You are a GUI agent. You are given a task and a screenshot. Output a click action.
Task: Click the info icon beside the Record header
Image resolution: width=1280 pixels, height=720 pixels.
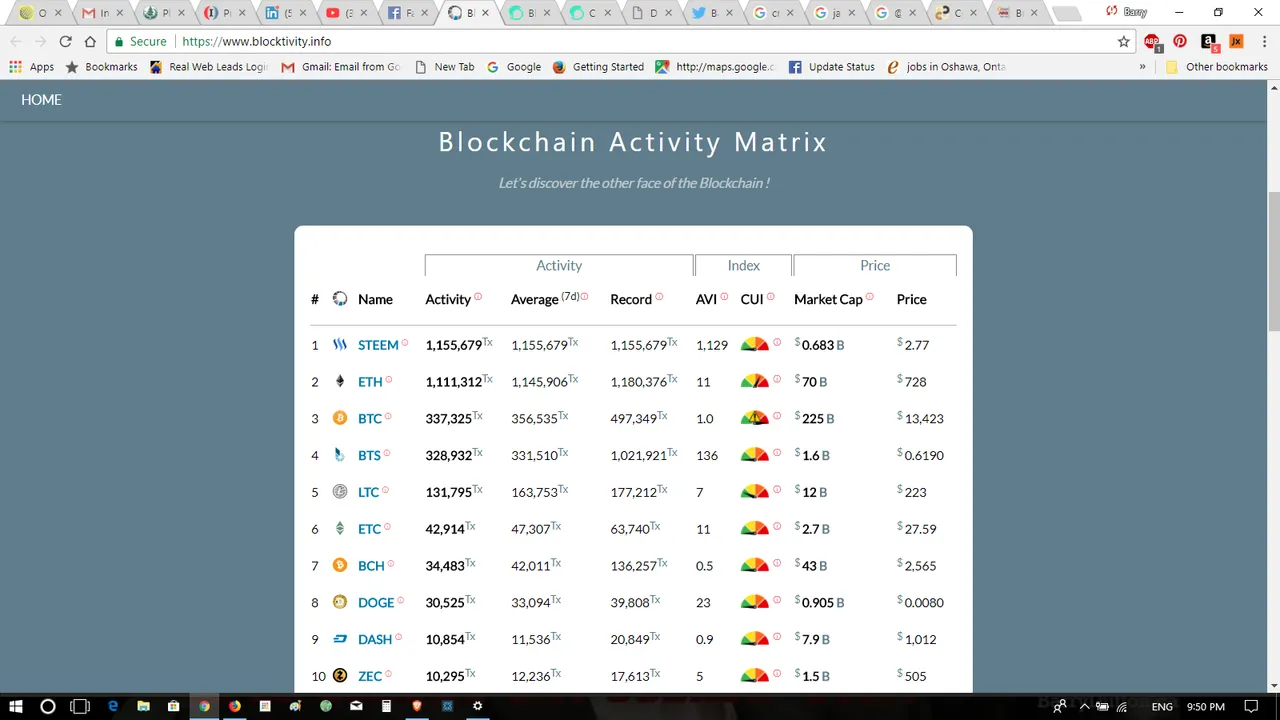[659, 296]
